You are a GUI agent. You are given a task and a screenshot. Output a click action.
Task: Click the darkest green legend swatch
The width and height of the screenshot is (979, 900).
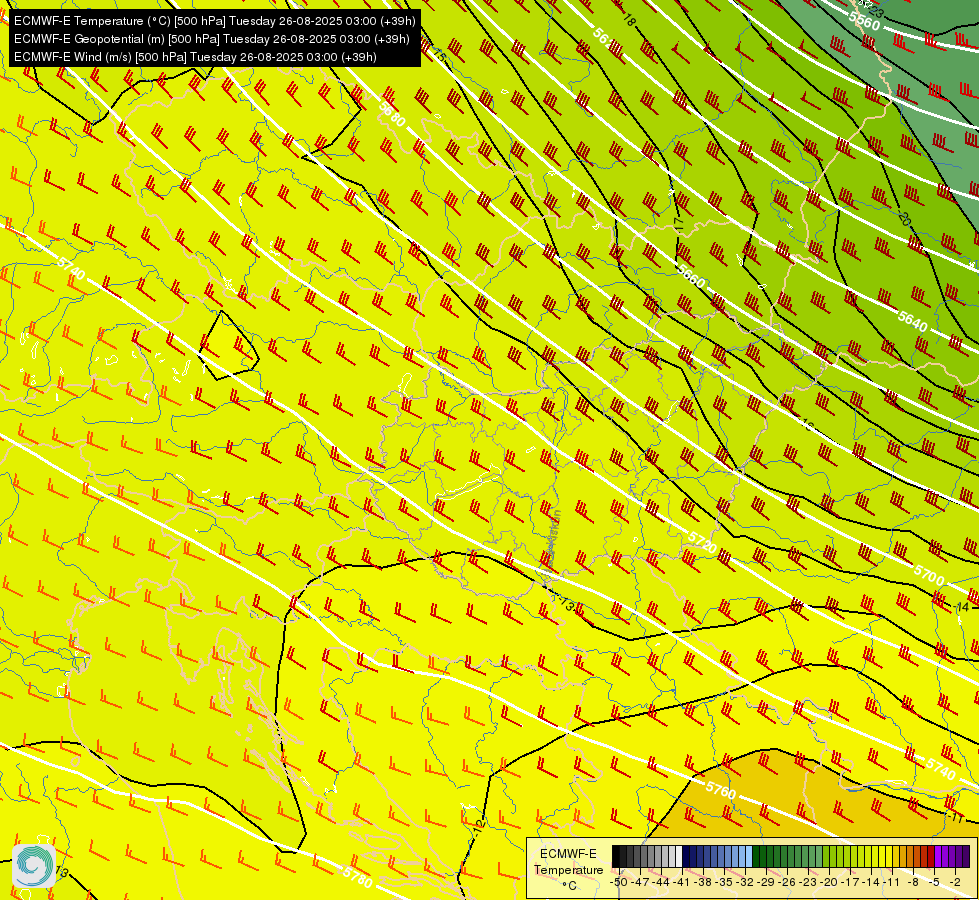[756, 856]
